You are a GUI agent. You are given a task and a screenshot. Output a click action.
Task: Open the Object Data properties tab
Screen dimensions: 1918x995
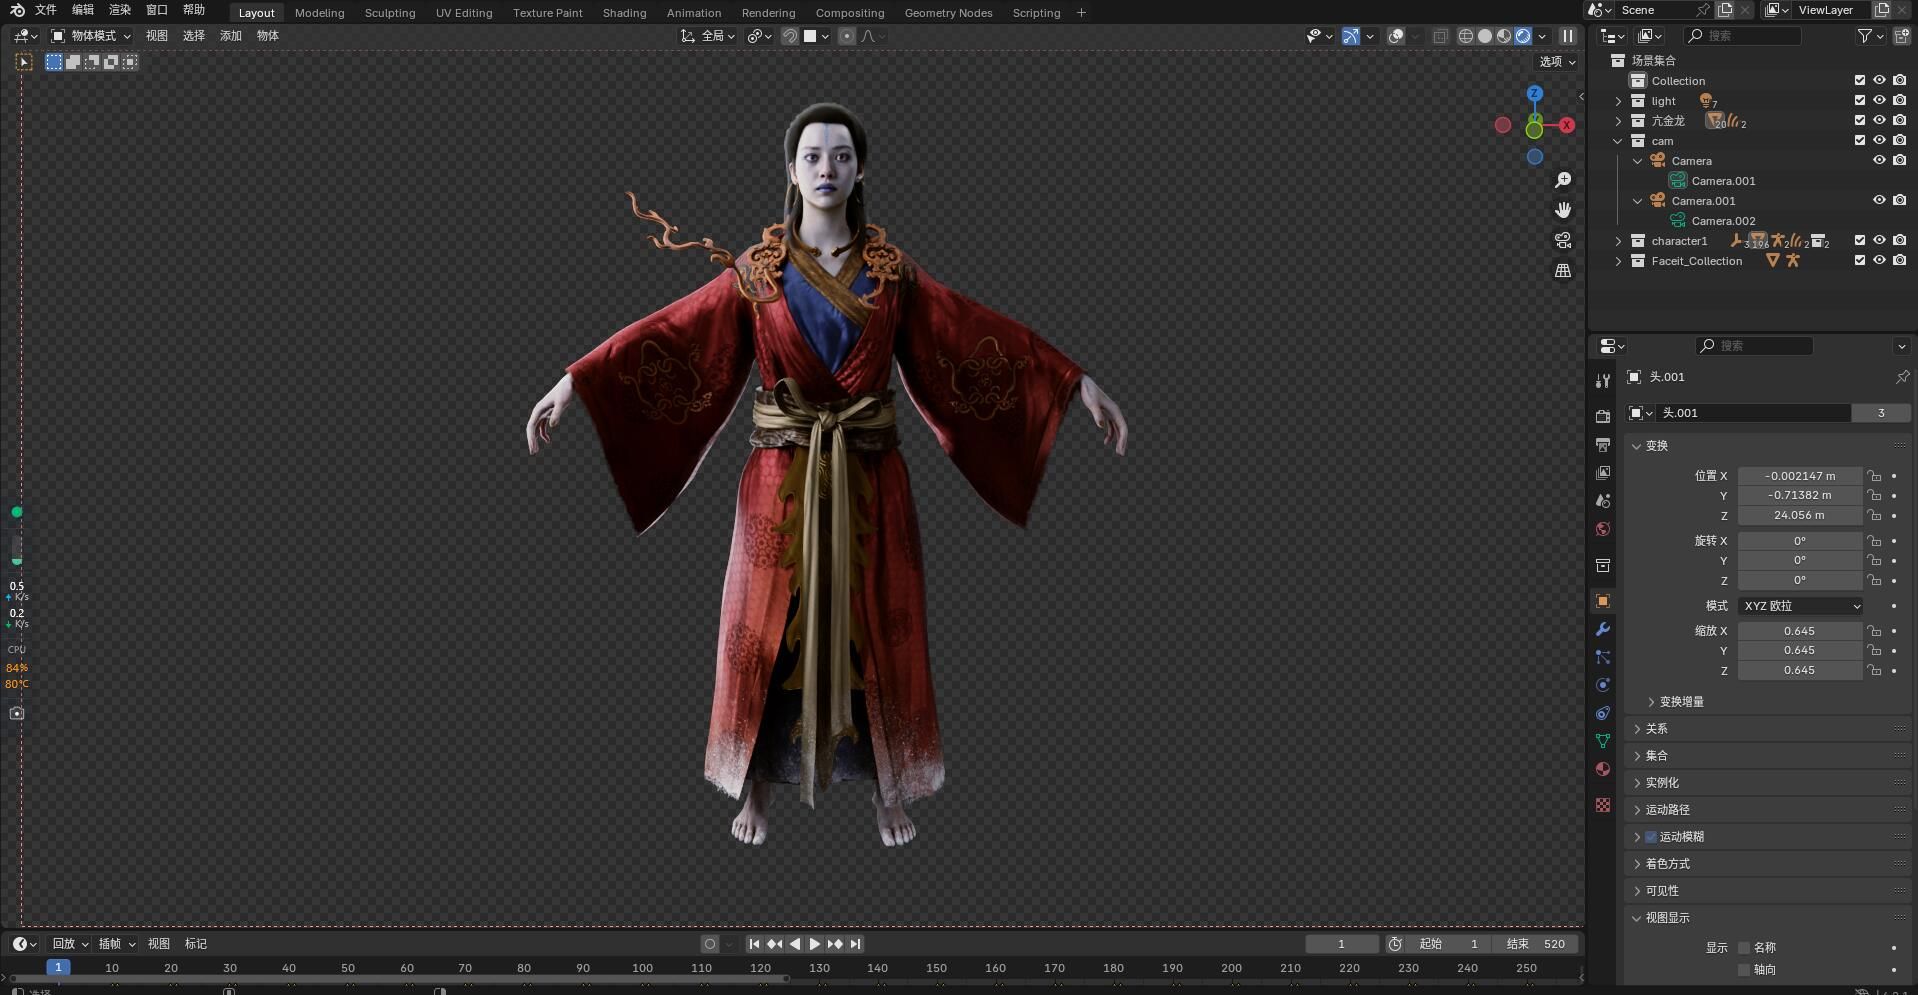1603,741
